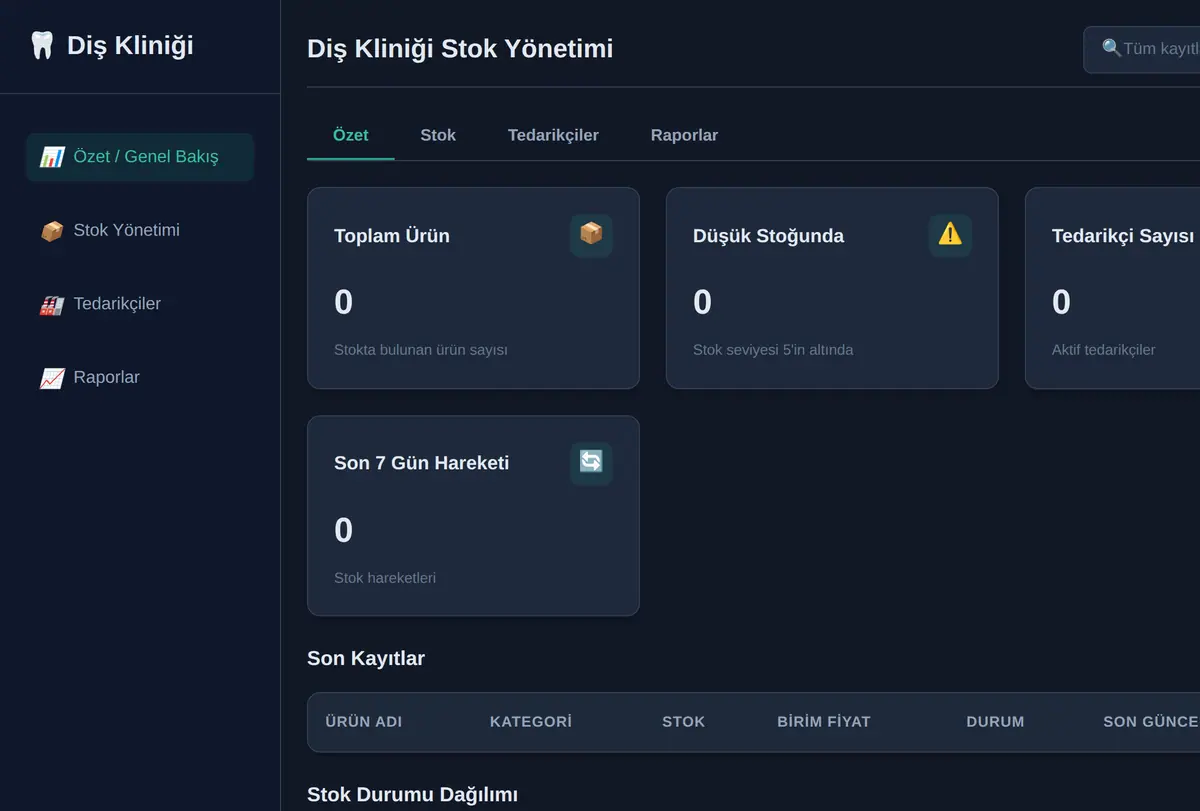Click the Stok Yönetimi box icon
This screenshot has height=811, width=1200.
click(x=52, y=231)
